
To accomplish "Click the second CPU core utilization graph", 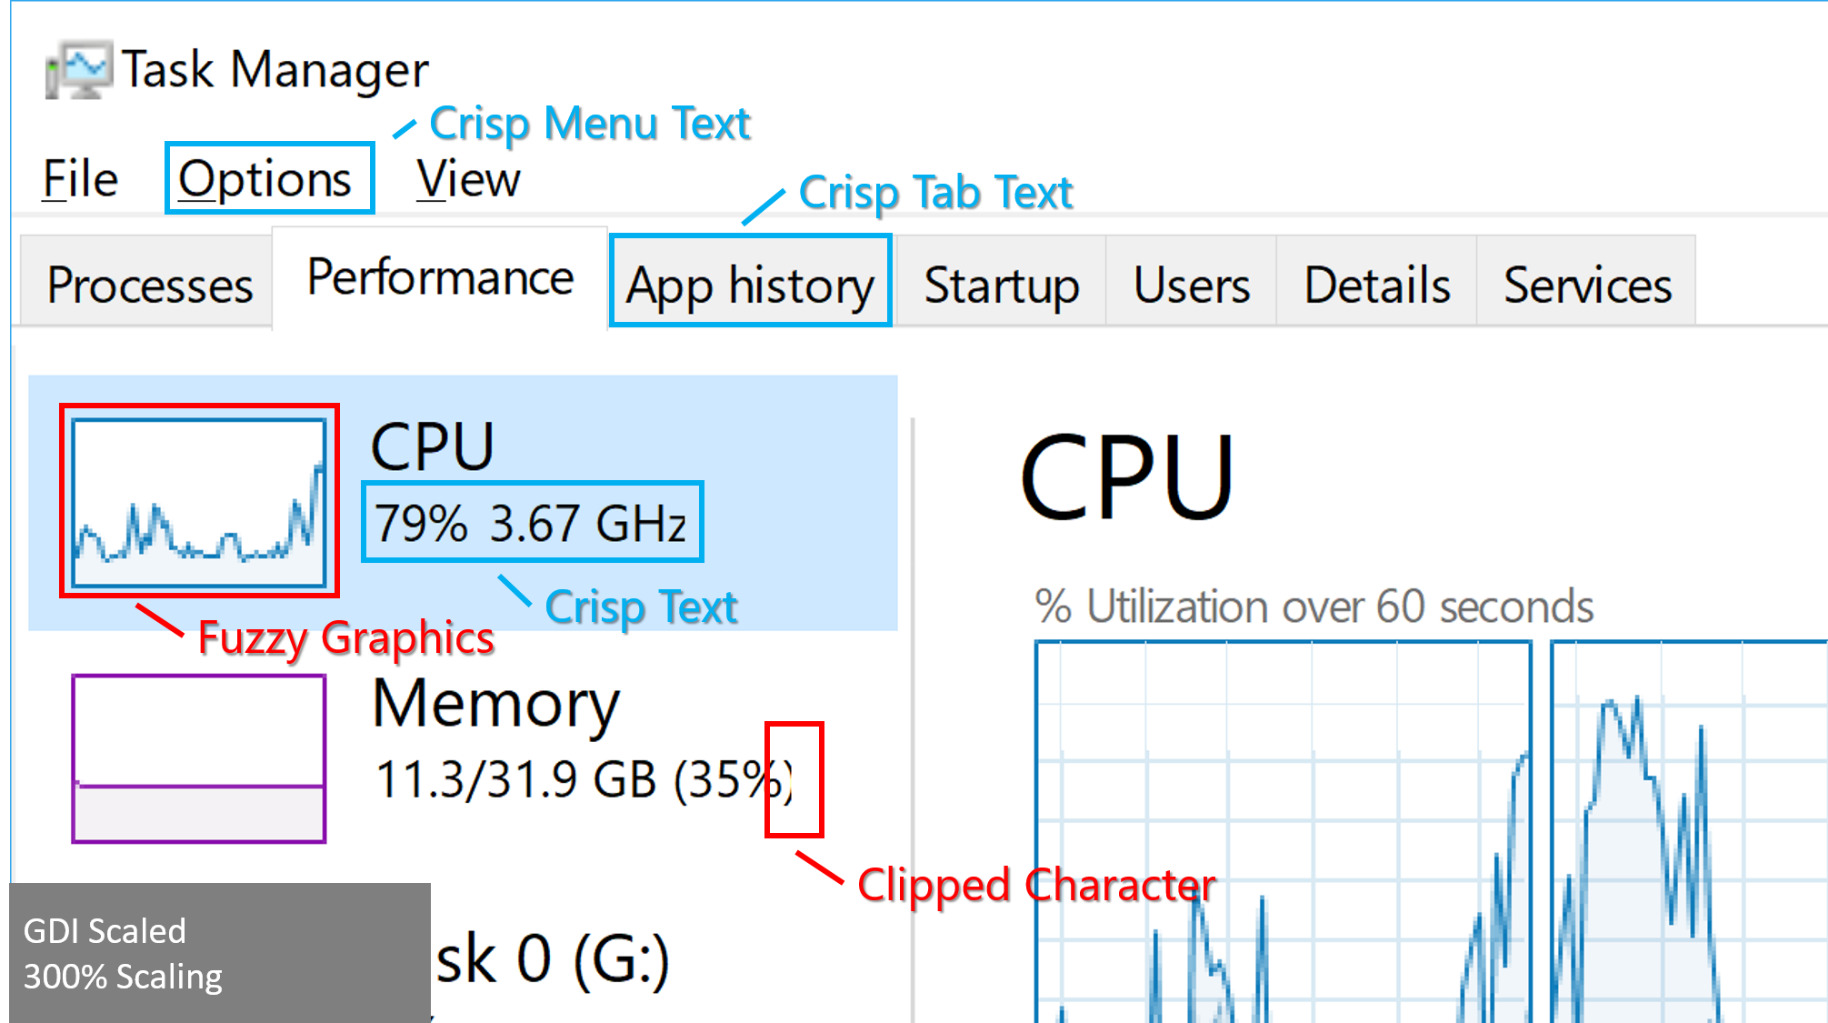I will [1690, 832].
